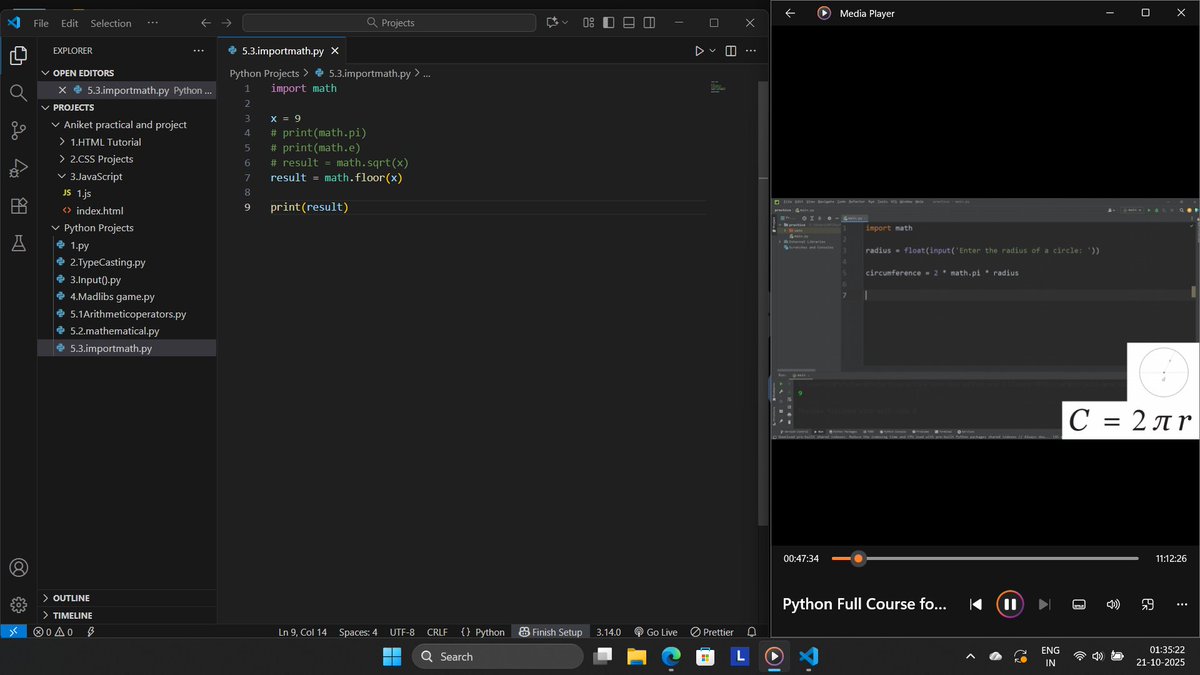Image resolution: width=1200 pixels, height=675 pixels.
Task: Open the Selection menu
Action: point(111,23)
